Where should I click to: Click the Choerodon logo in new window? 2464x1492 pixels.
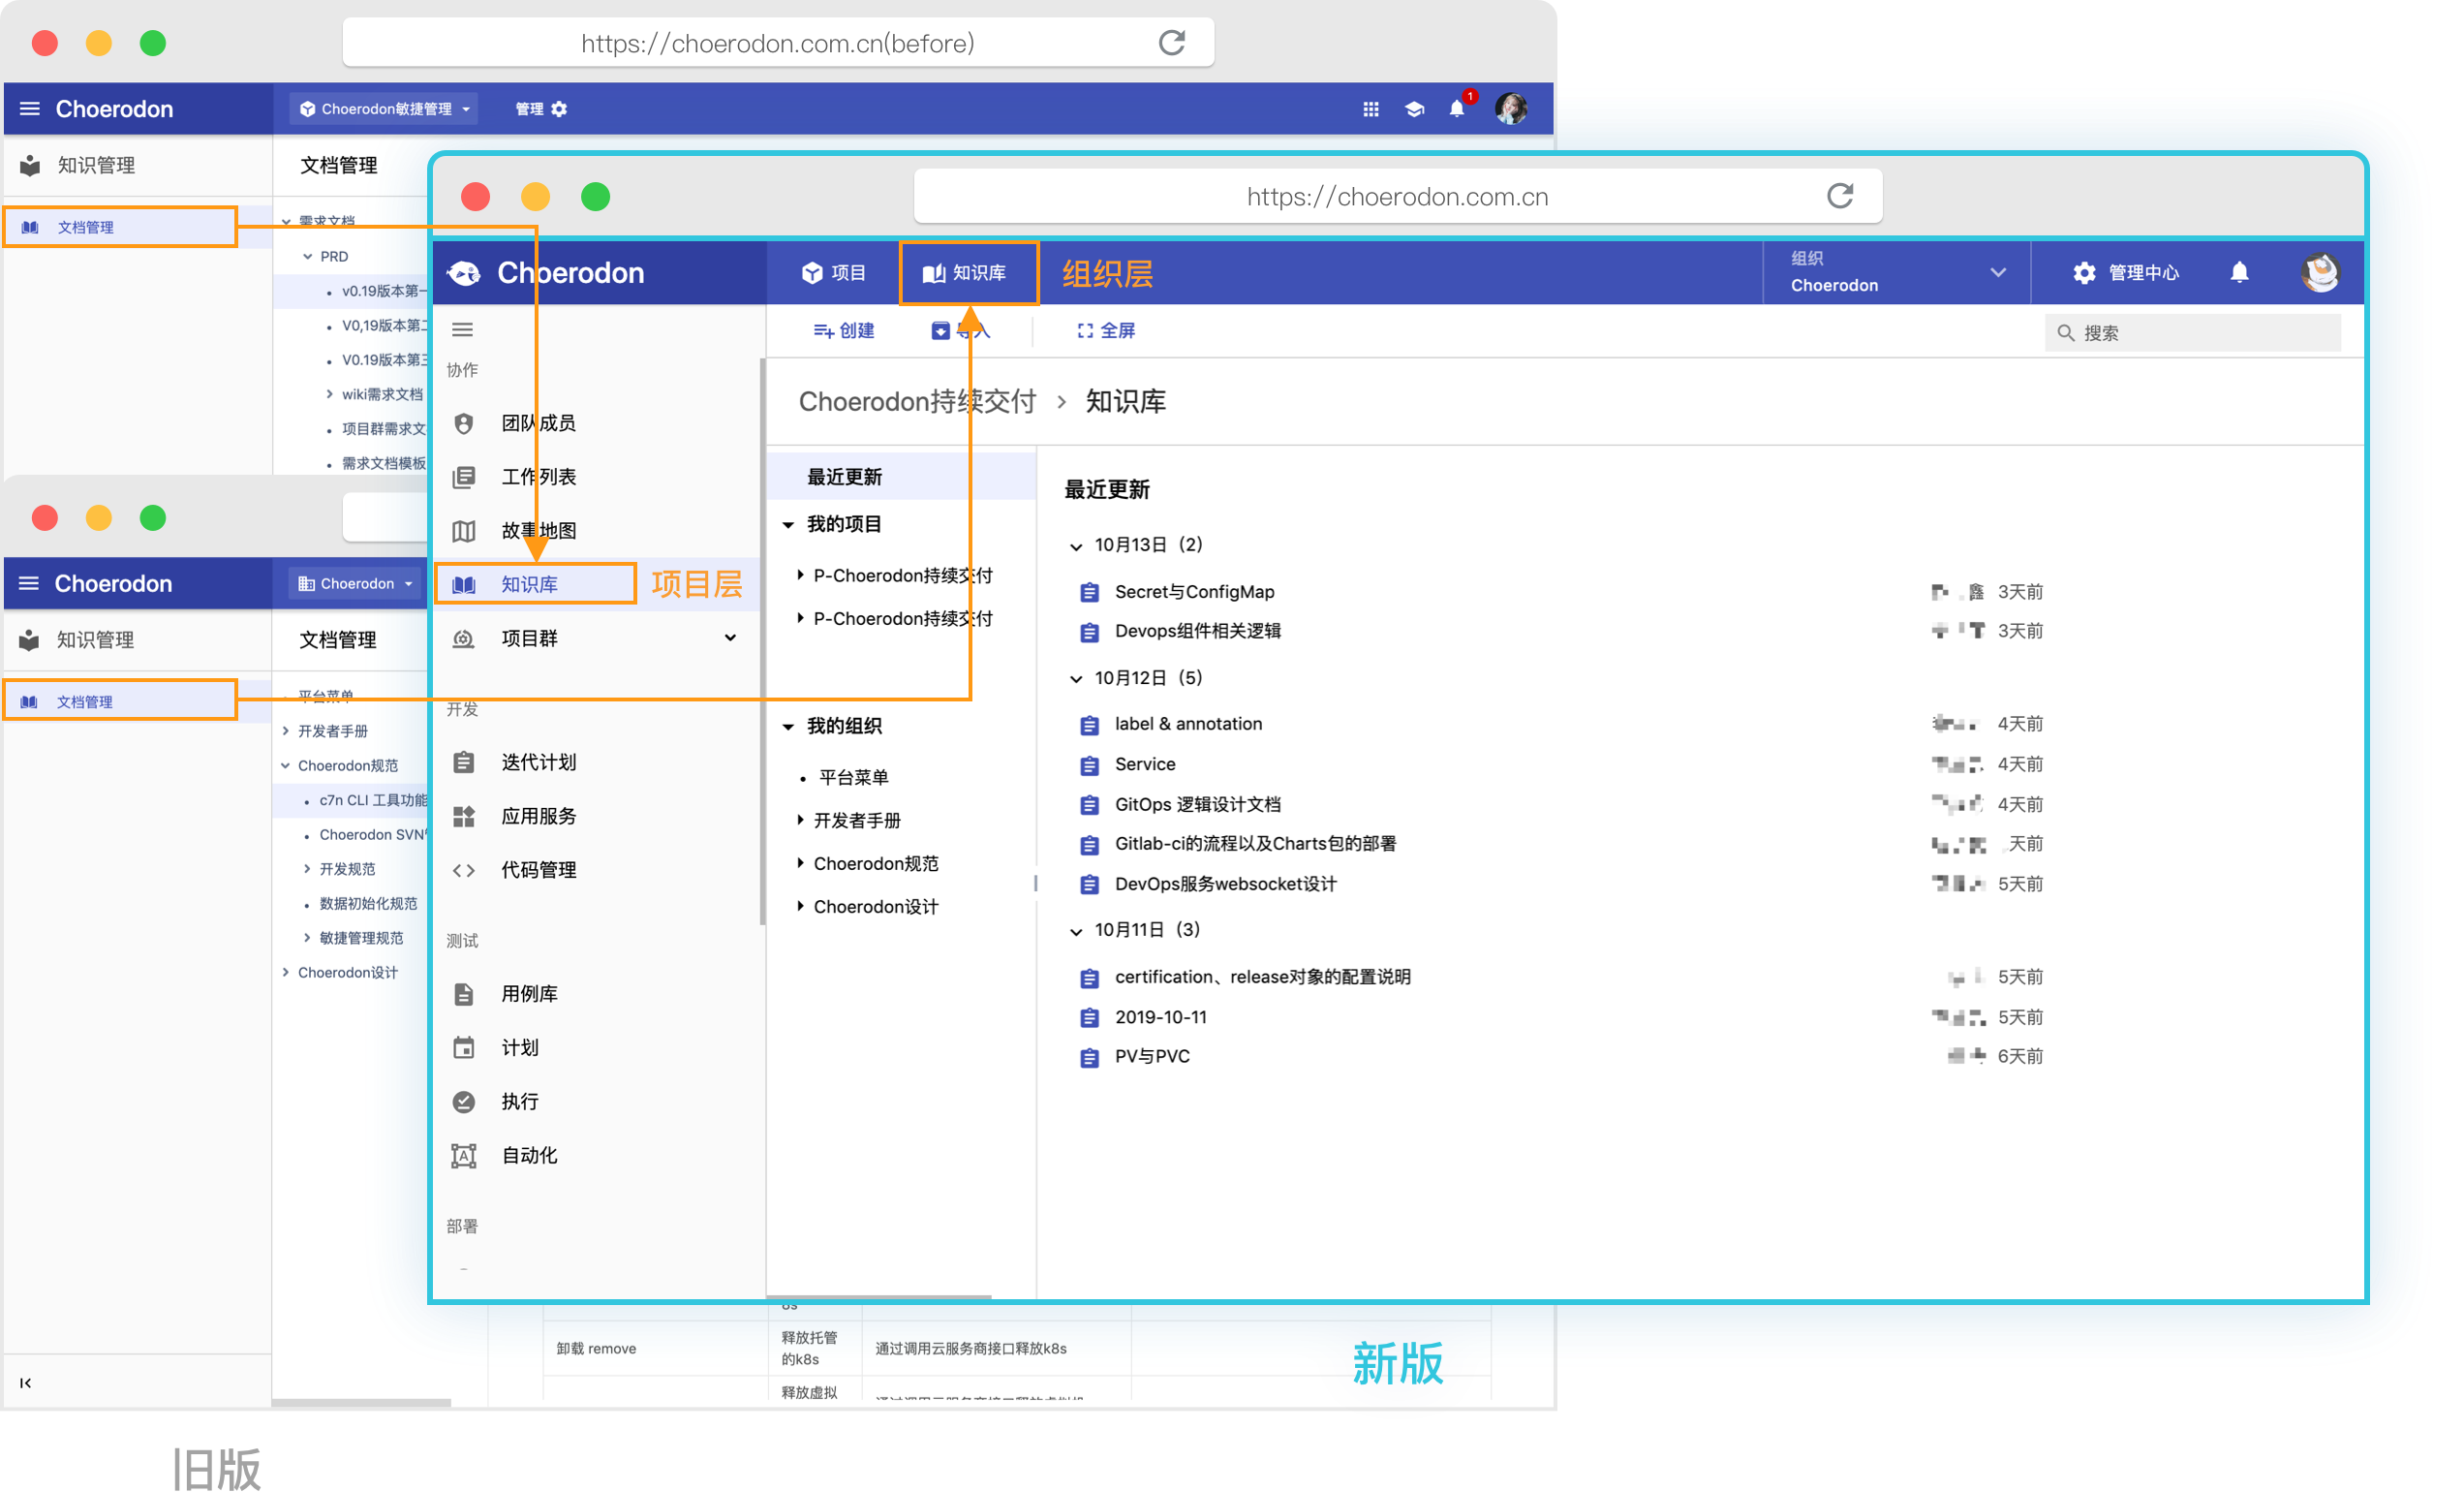[546, 272]
